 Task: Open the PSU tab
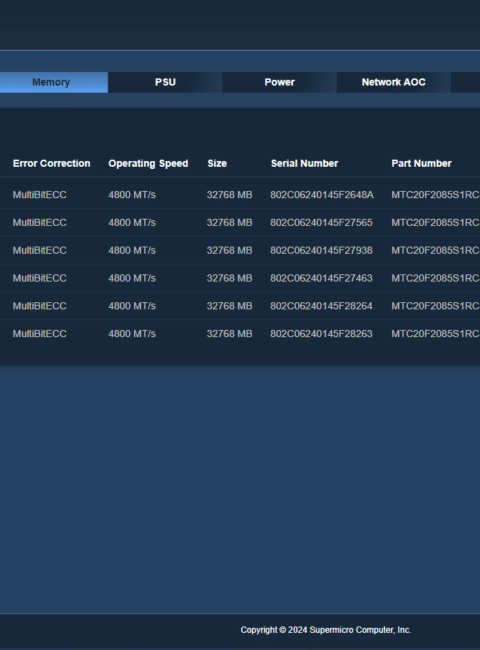tap(165, 82)
